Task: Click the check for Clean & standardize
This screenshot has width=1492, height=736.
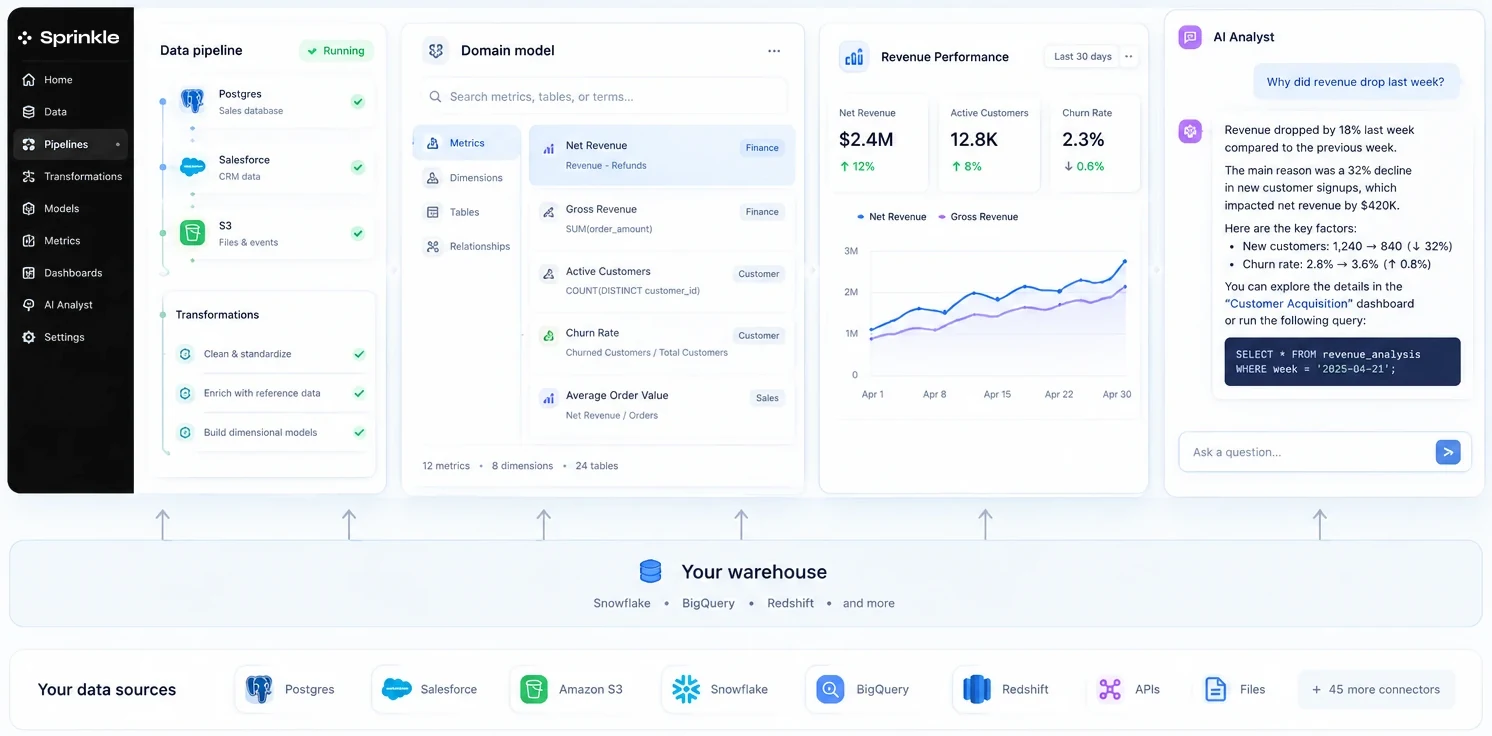Action: [359, 354]
